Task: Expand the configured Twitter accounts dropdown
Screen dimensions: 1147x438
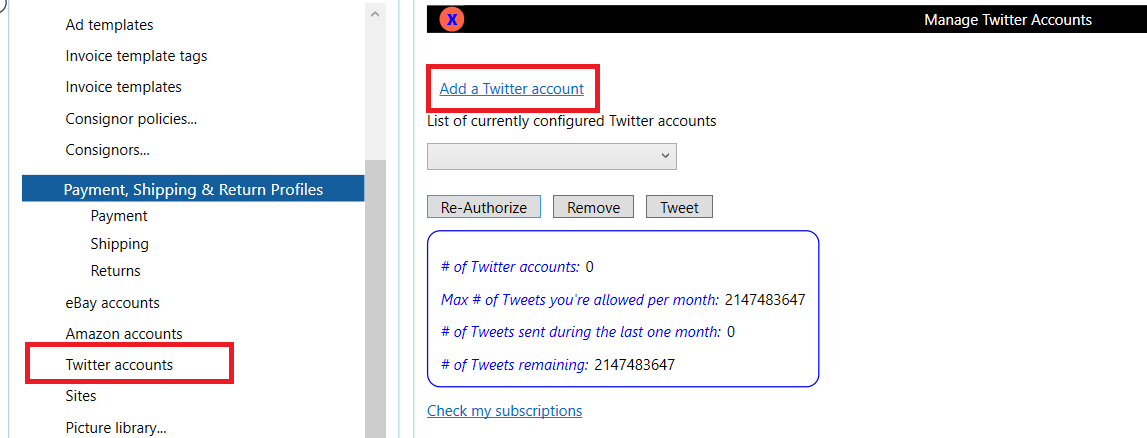Action: point(552,156)
